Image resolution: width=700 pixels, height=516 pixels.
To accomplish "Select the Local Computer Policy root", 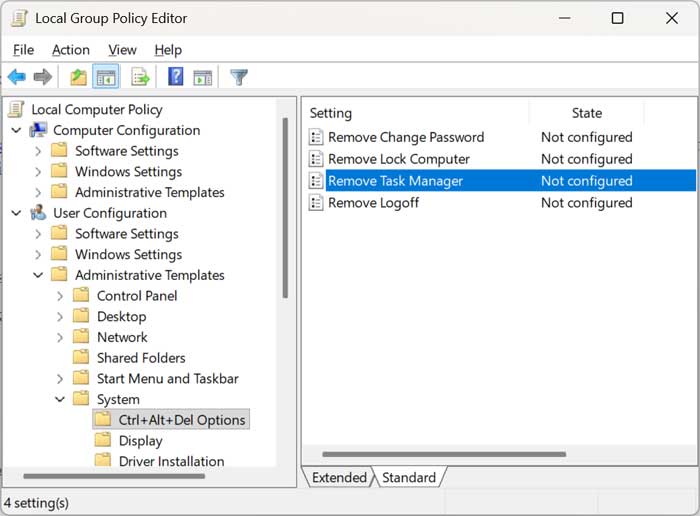I will [97, 109].
